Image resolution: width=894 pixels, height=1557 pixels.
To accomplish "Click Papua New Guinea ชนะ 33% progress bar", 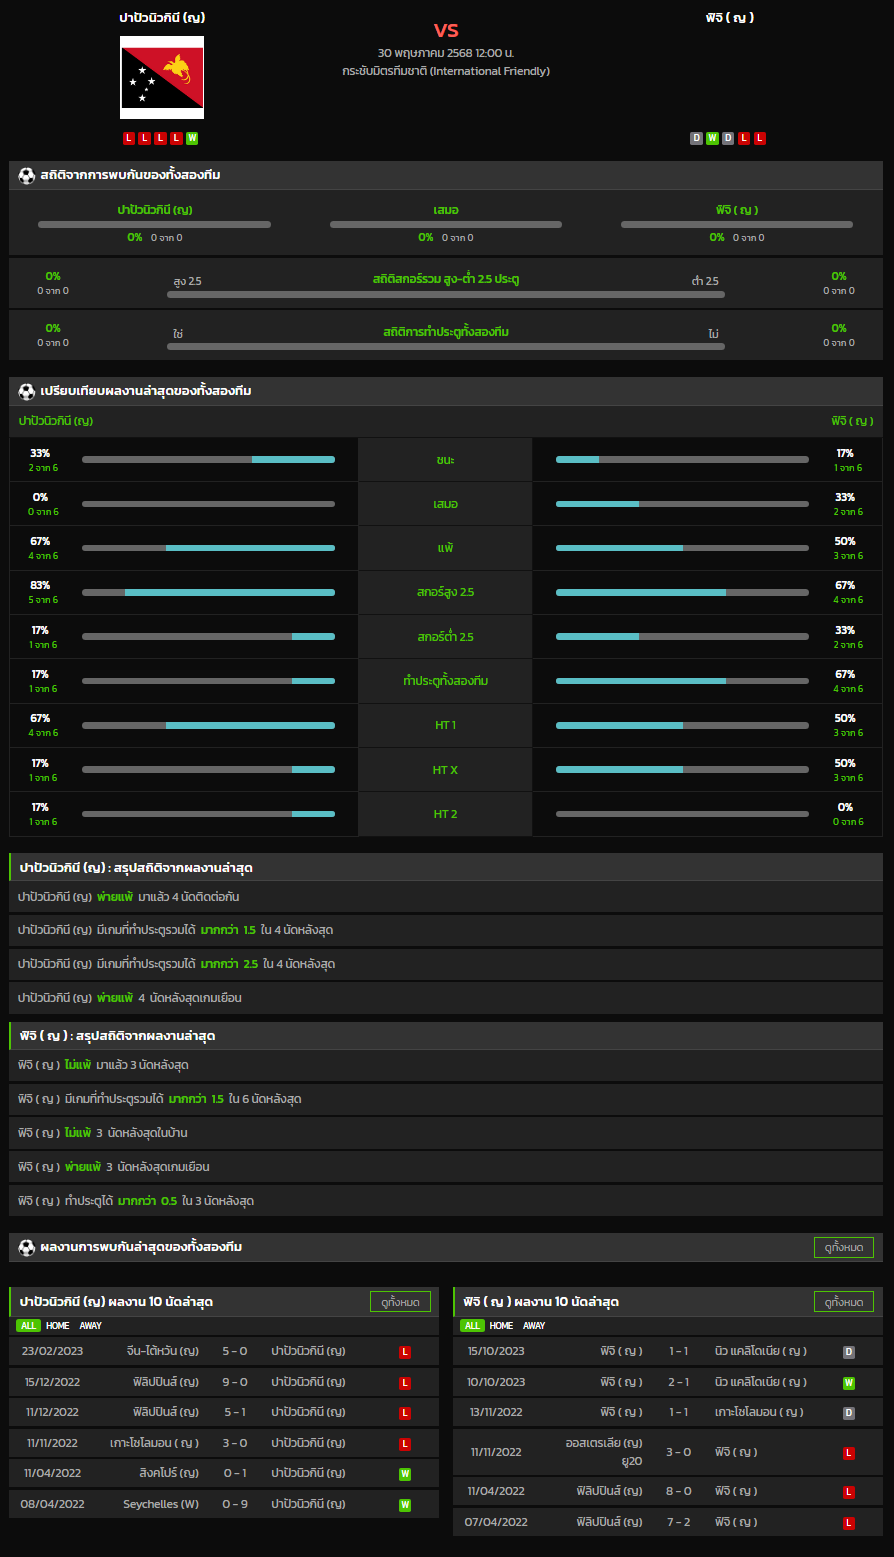I will pyautogui.click(x=208, y=459).
